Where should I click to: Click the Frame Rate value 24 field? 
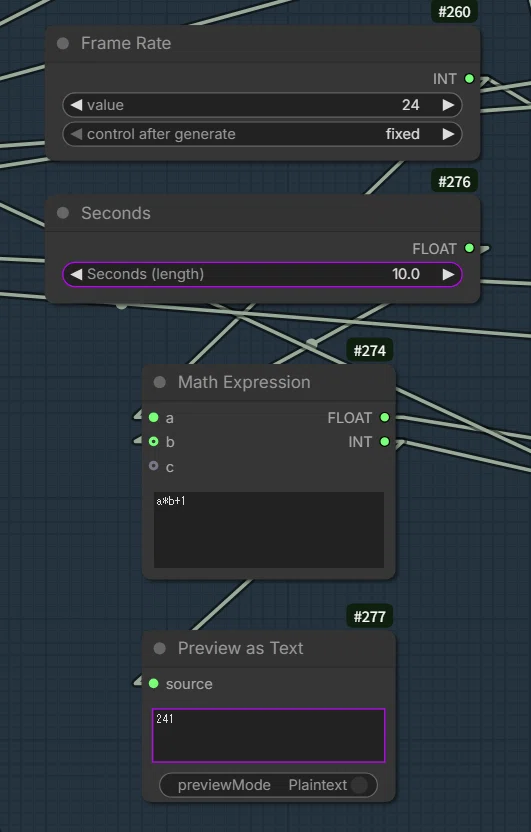pos(263,105)
